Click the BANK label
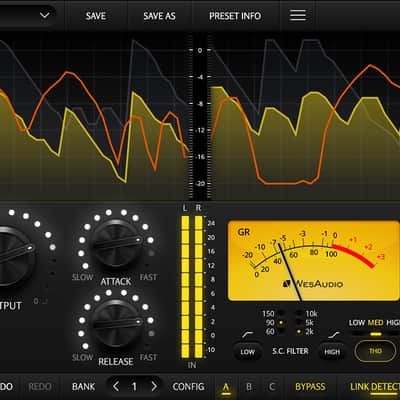 point(83,387)
